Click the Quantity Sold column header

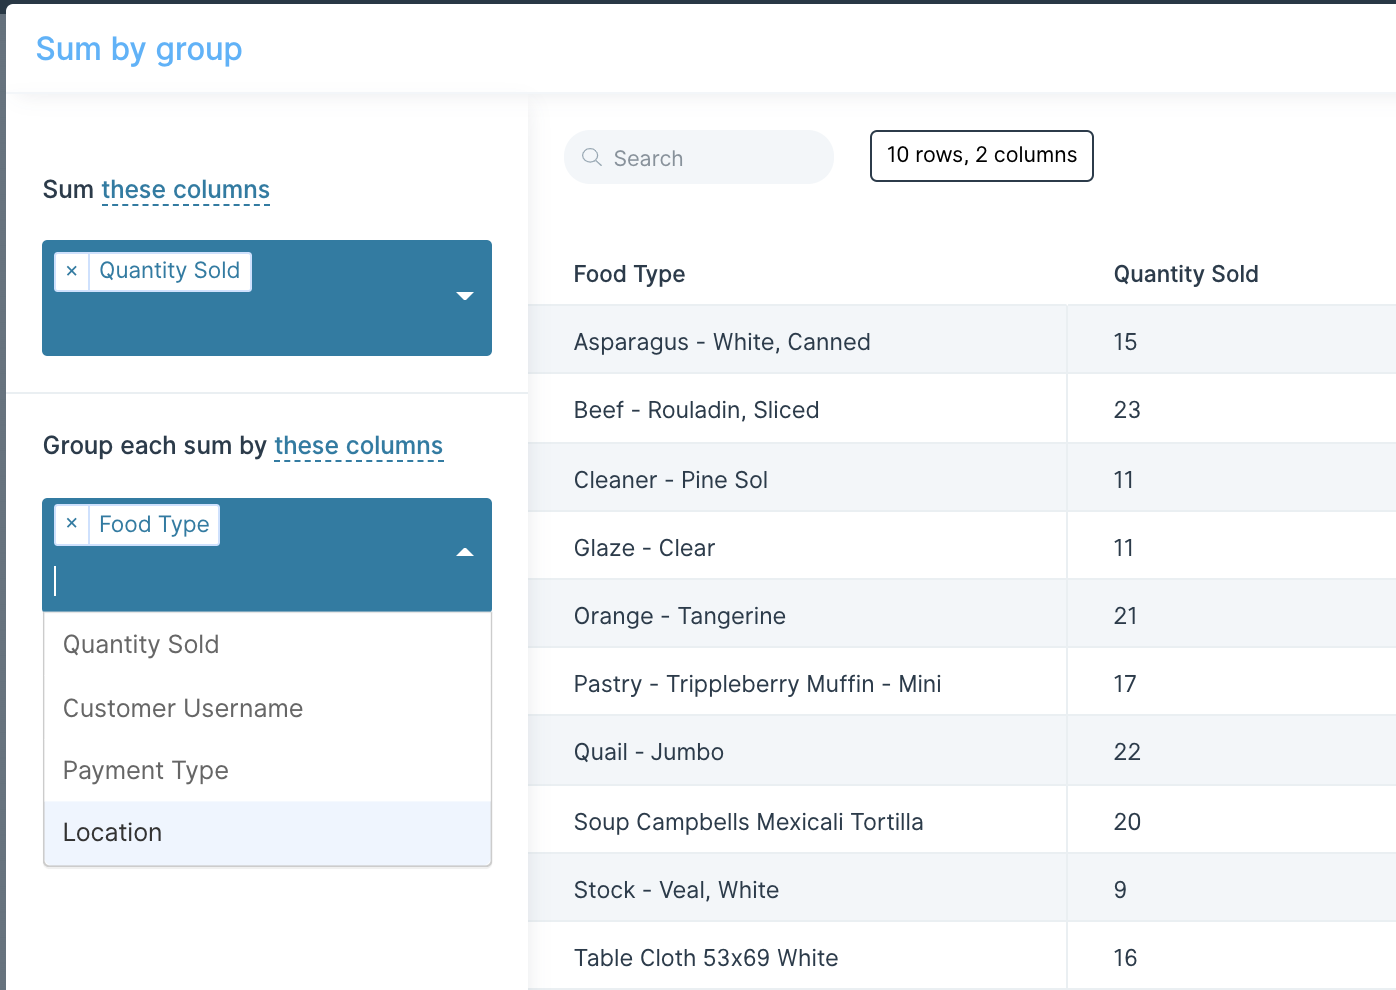[x=1186, y=274]
